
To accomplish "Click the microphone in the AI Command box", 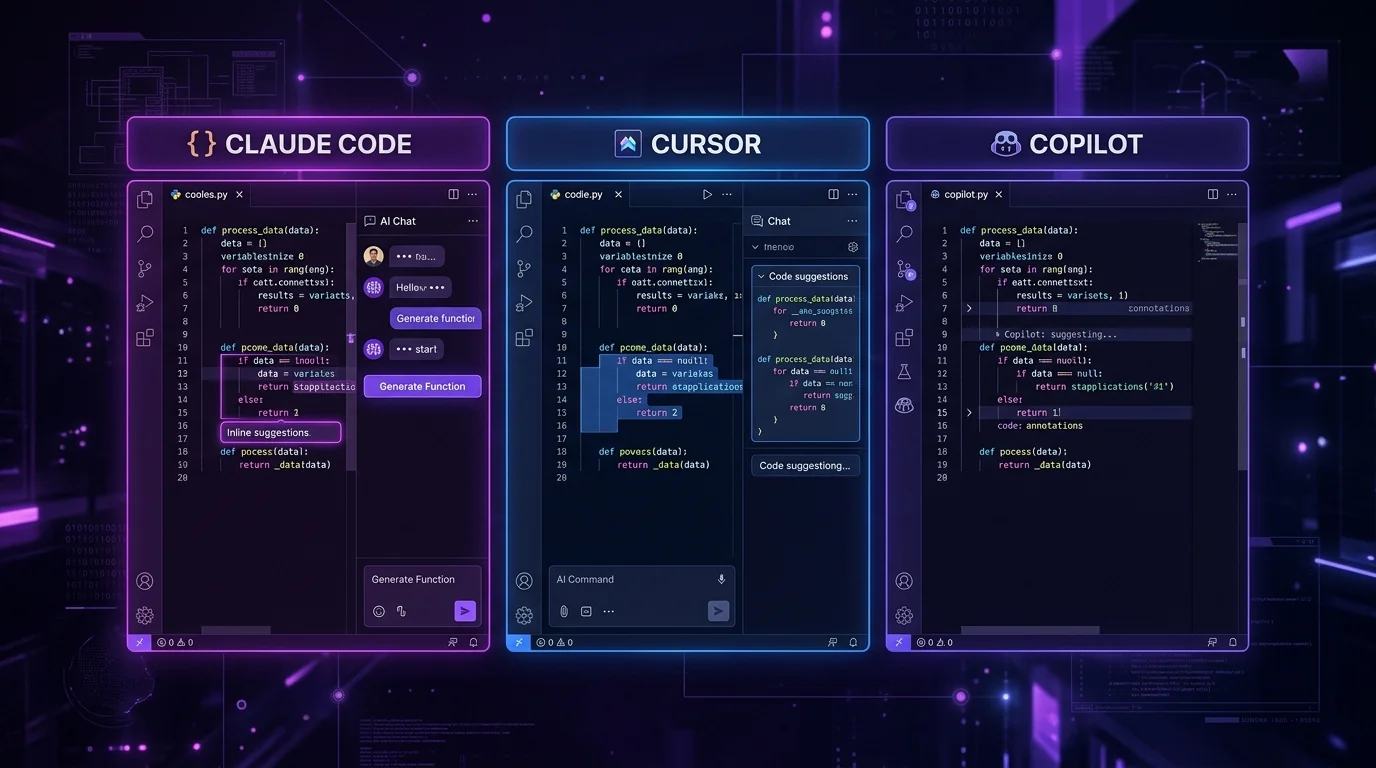I will point(721,579).
